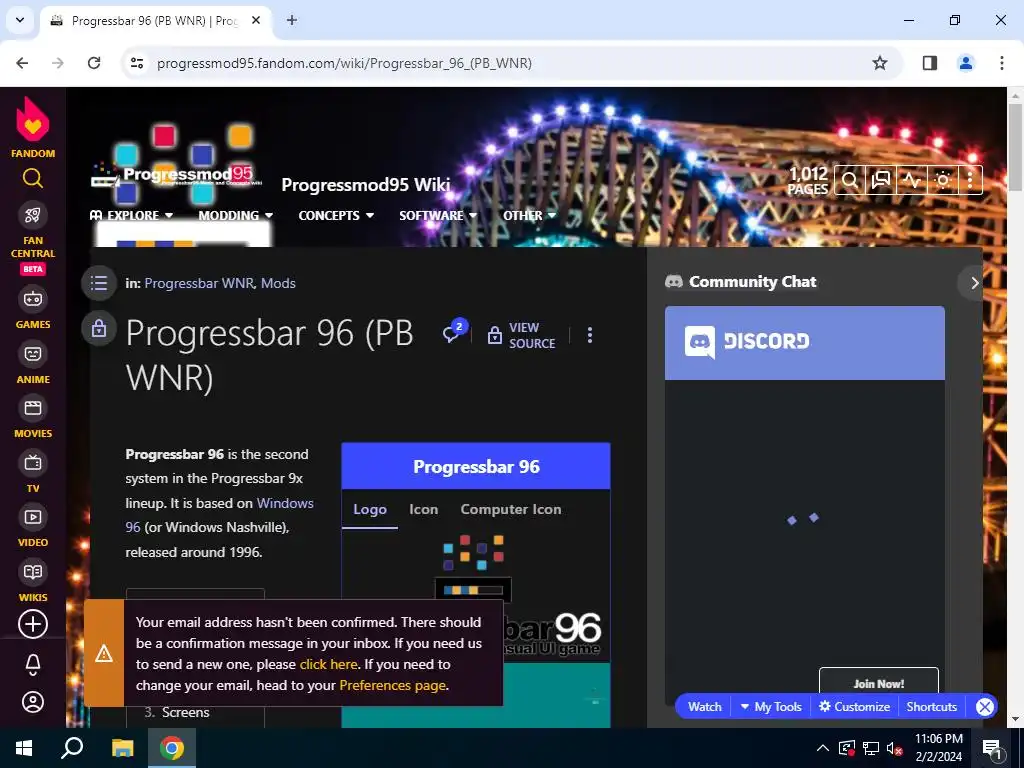Open Chrome side panel icon
The height and width of the screenshot is (768, 1024).
coord(930,63)
